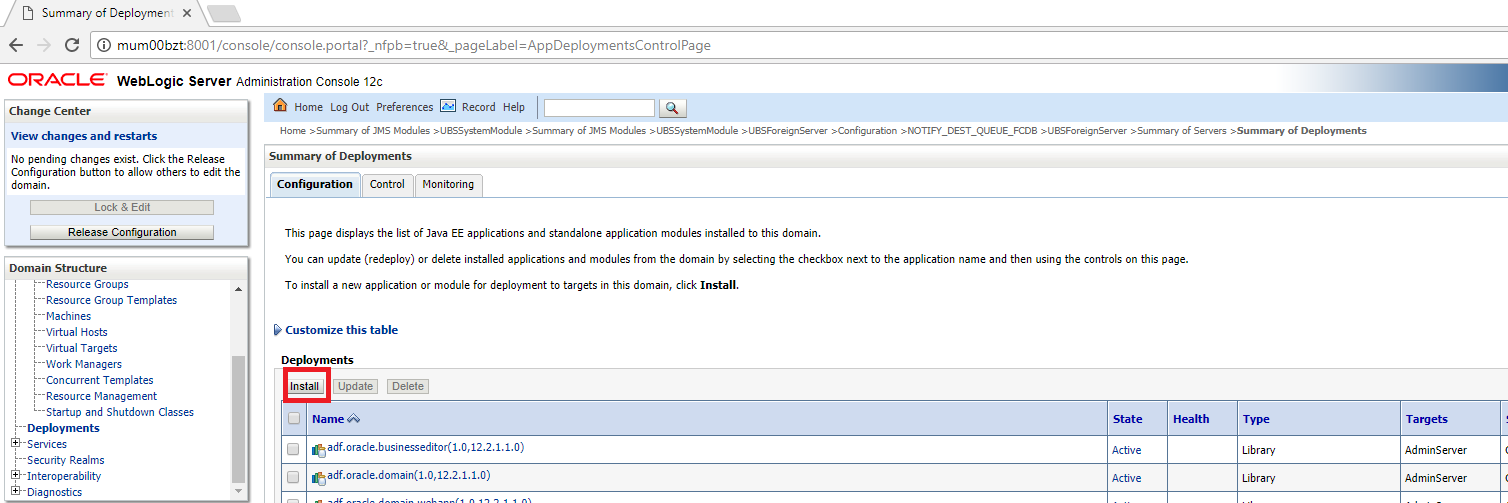
Task: Open Virtual Targets tree item
Action: pos(82,348)
